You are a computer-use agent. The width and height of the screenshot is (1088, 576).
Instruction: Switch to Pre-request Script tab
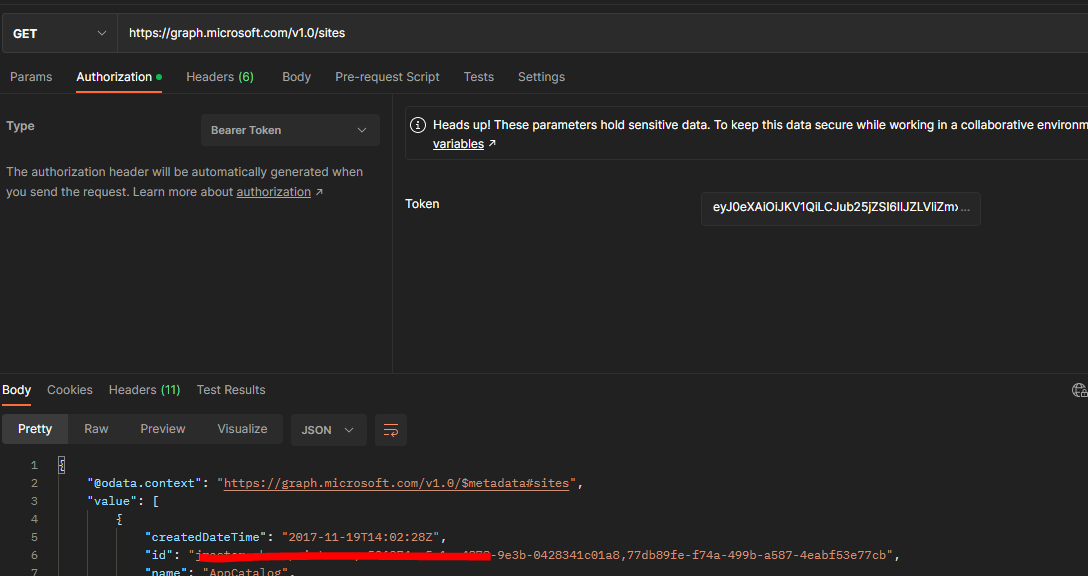(387, 77)
